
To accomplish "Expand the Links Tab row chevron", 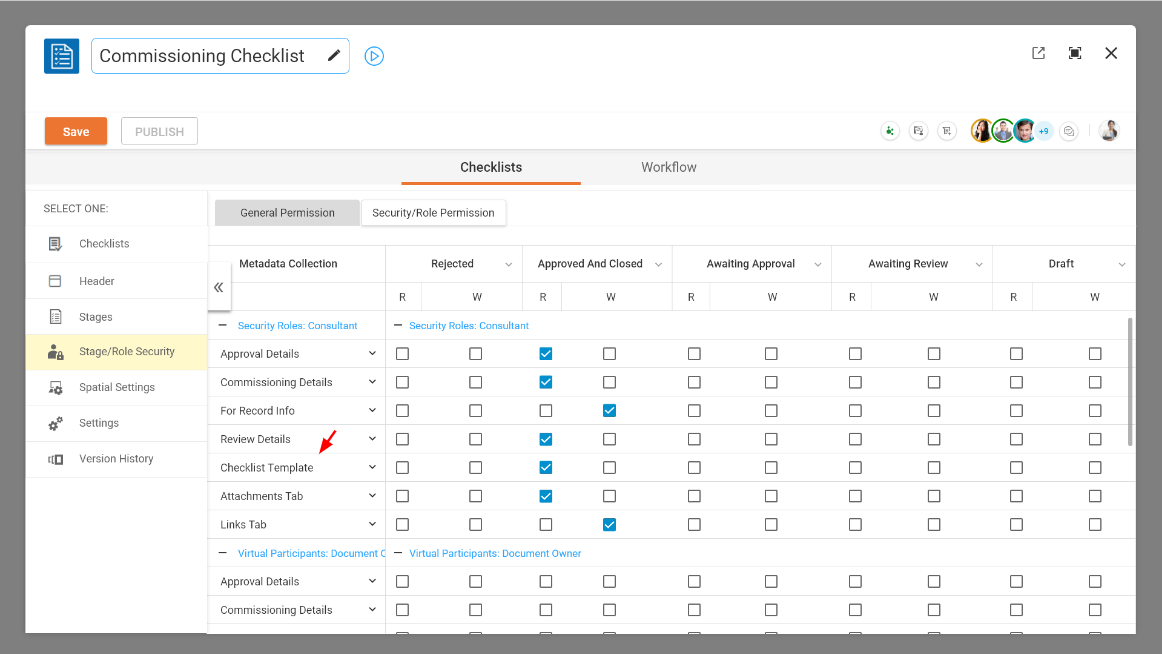I will [372, 524].
